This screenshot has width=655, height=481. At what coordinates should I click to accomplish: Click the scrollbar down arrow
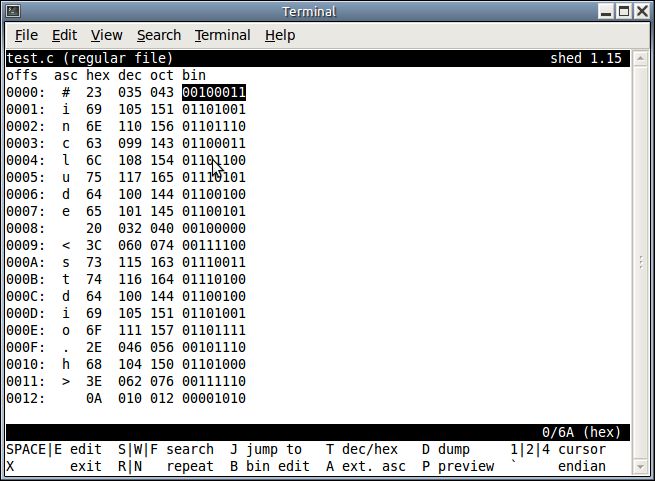point(640,466)
